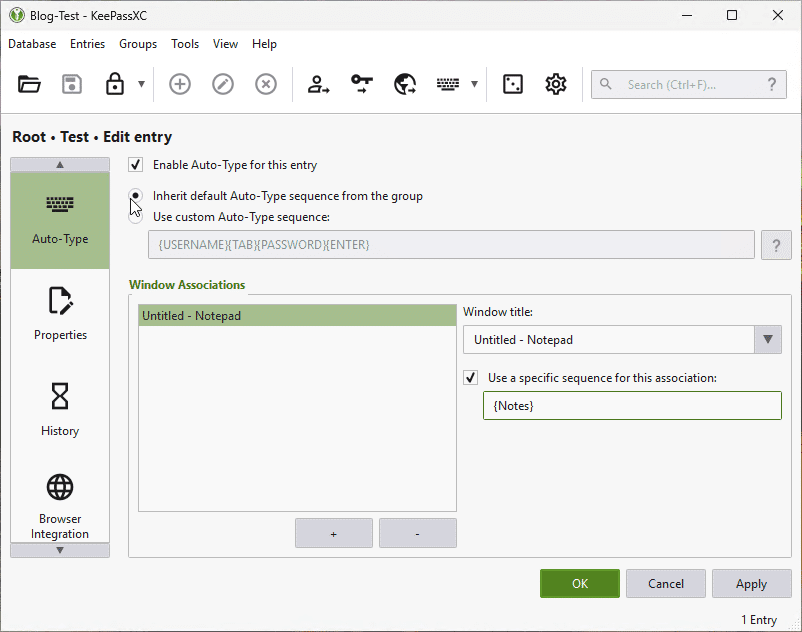Expand Auto-Type toolbar dropdown arrow
Screen dimensions: 802x632
click(474, 84)
